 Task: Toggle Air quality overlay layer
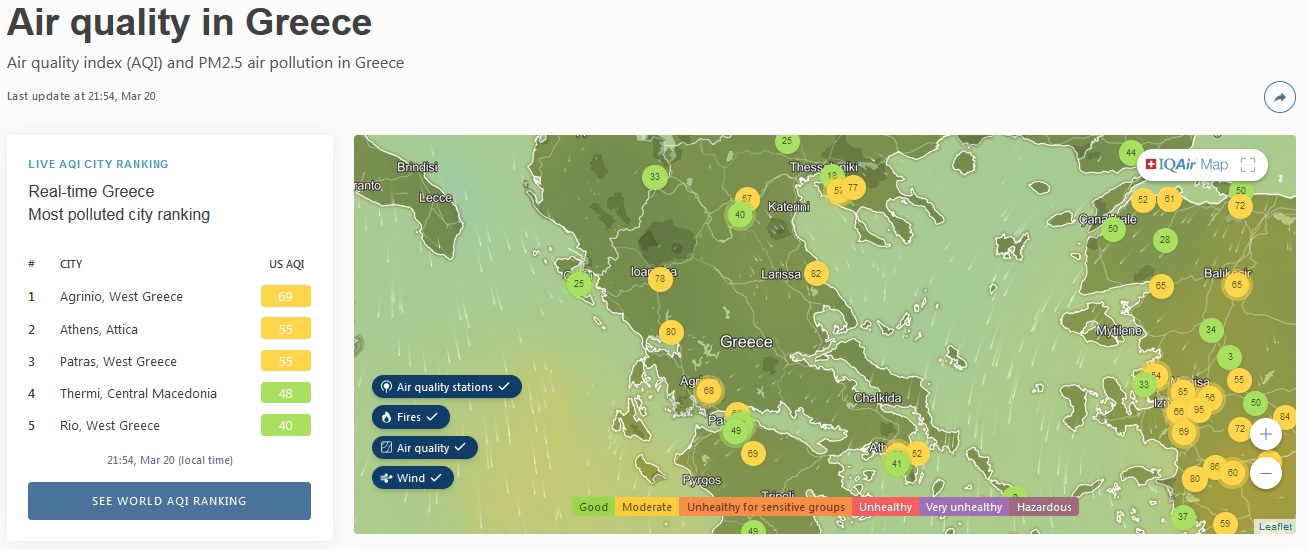425,448
